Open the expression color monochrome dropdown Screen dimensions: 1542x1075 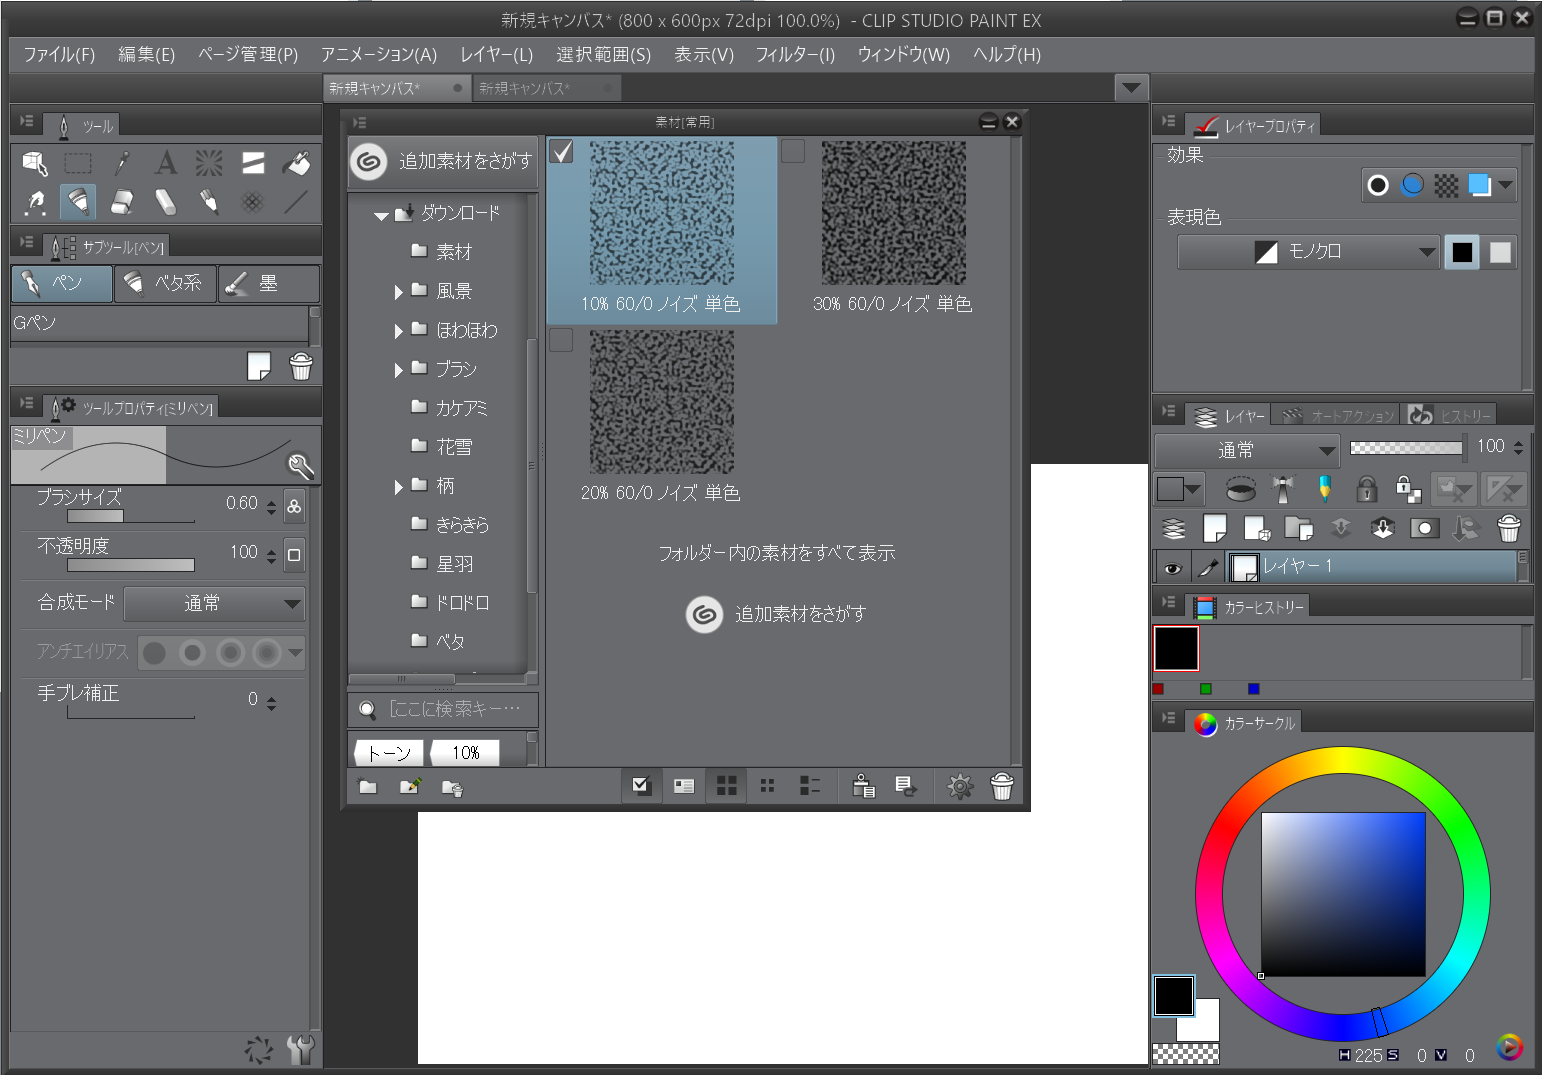(1308, 253)
